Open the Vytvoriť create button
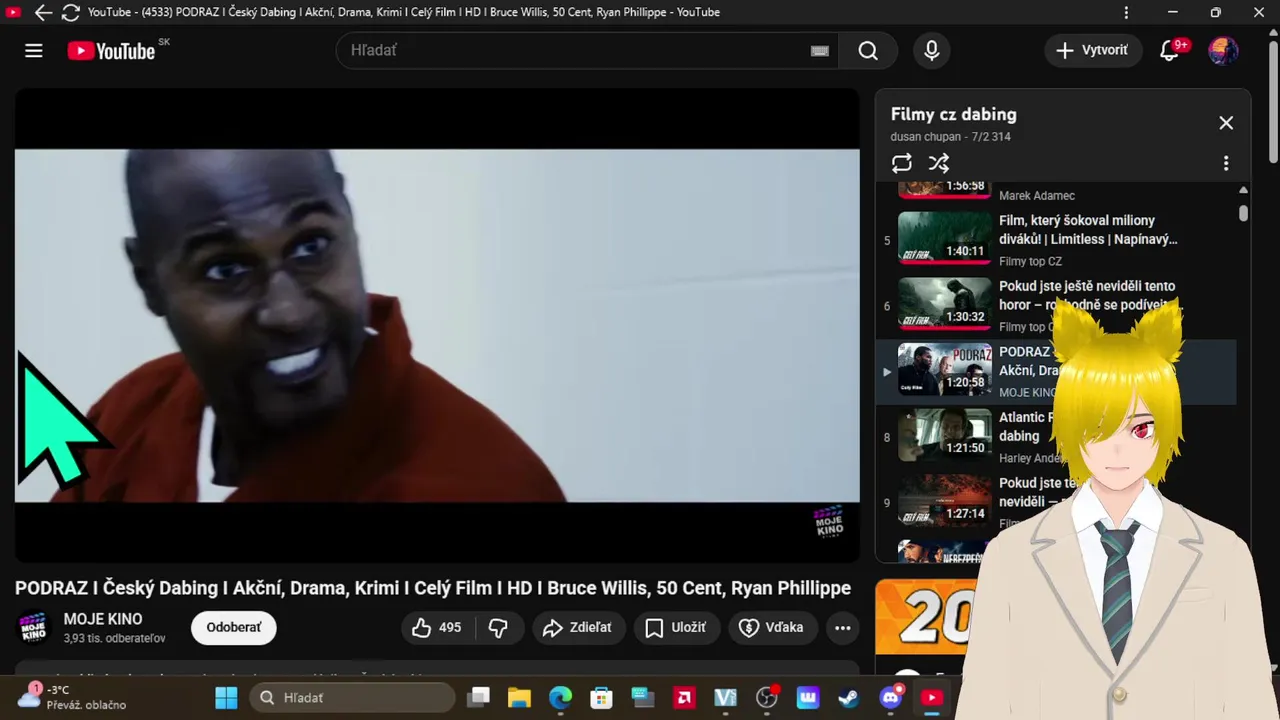 (1093, 51)
